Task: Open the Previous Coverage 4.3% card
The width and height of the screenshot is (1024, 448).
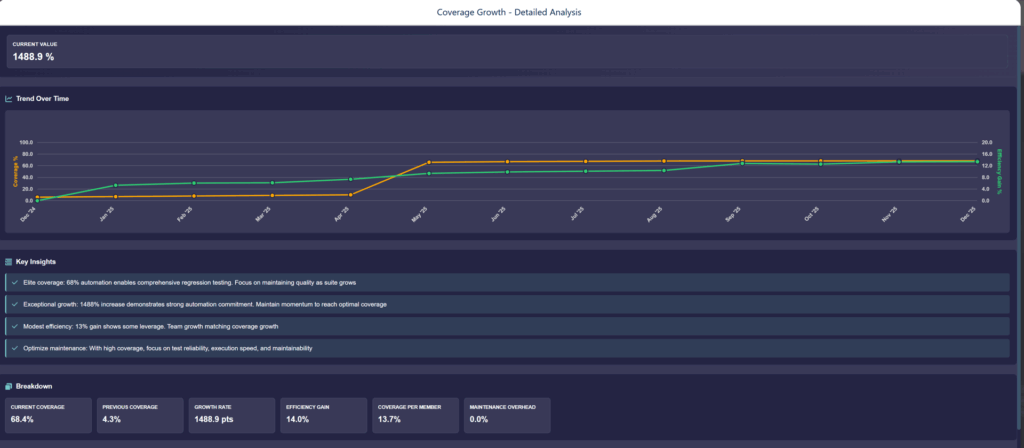Action: 142,415
